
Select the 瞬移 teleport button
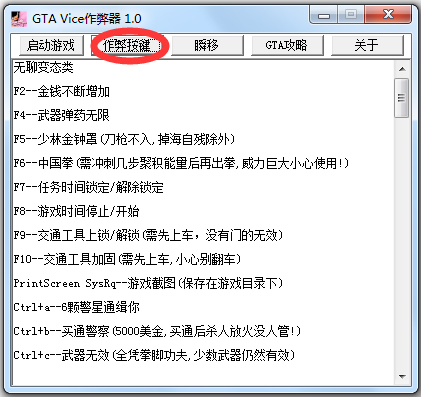(207, 45)
